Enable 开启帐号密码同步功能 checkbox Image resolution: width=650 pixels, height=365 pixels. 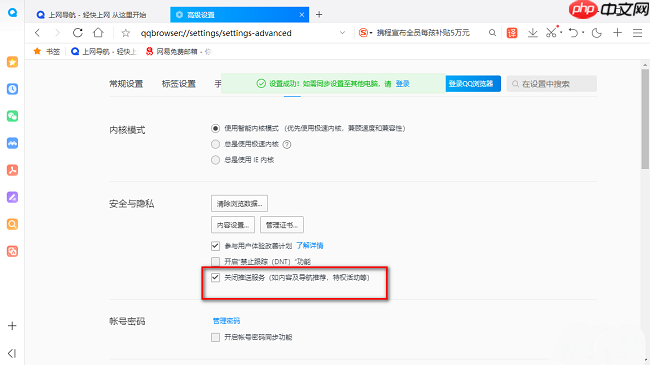(215, 337)
